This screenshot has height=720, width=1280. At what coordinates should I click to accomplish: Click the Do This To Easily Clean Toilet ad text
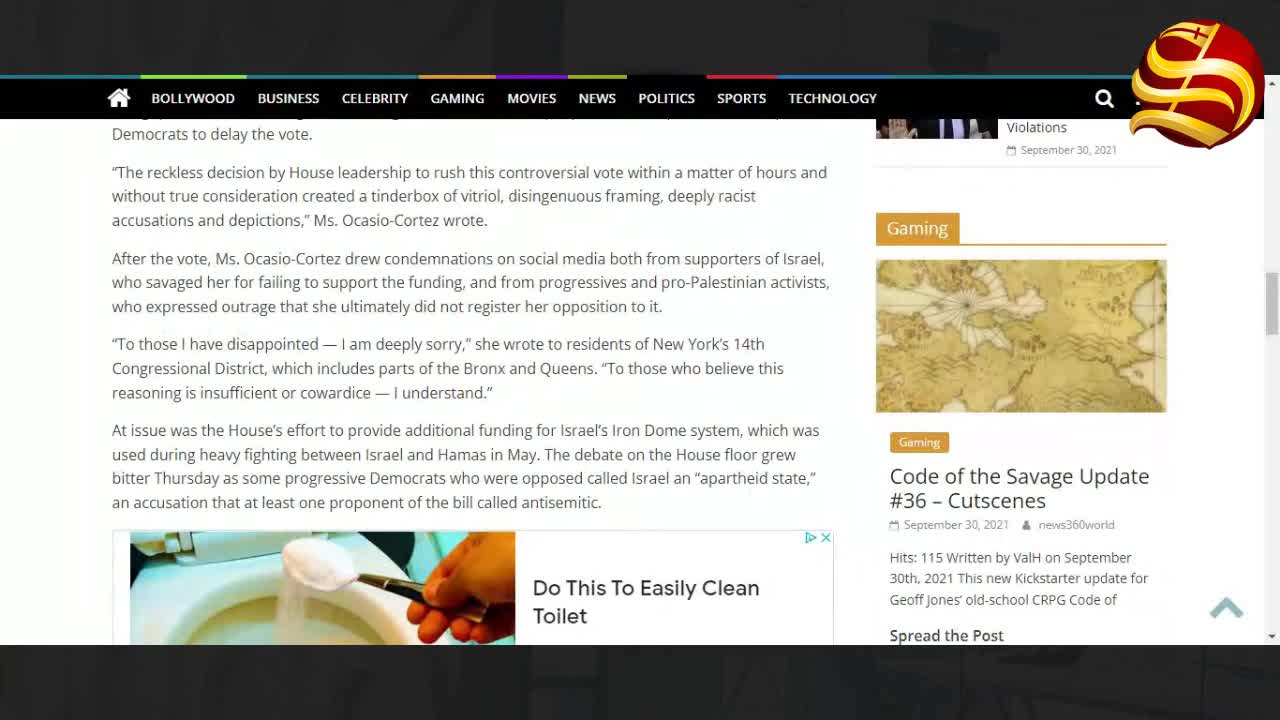coord(646,602)
